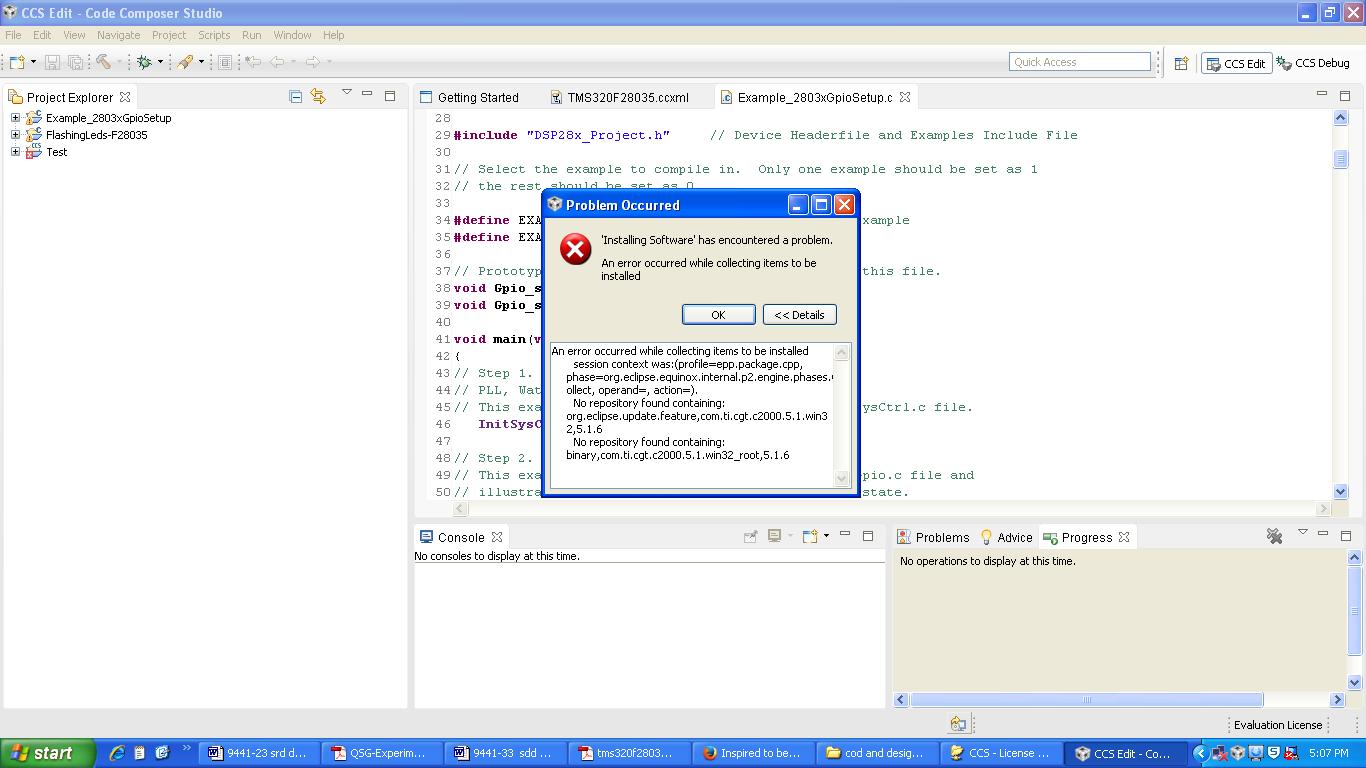
Task: Click the Windows start button
Action: coord(47,753)
